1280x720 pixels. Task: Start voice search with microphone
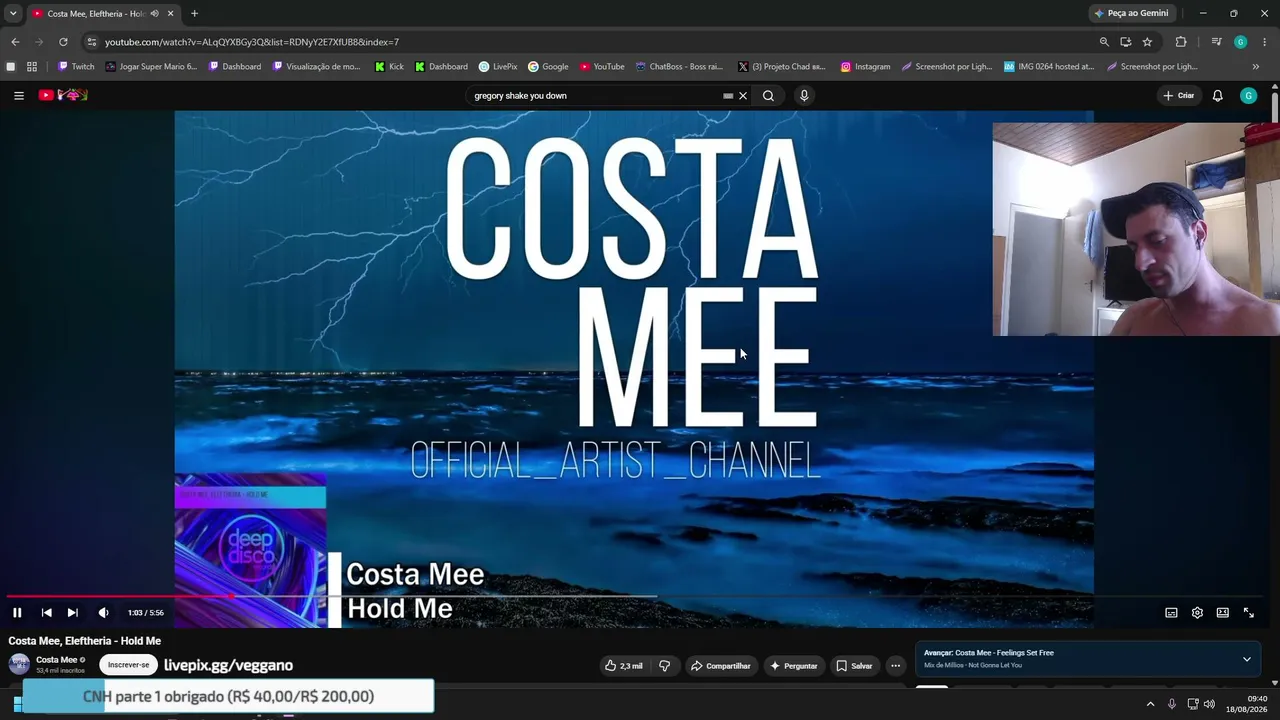coord(804,96)
